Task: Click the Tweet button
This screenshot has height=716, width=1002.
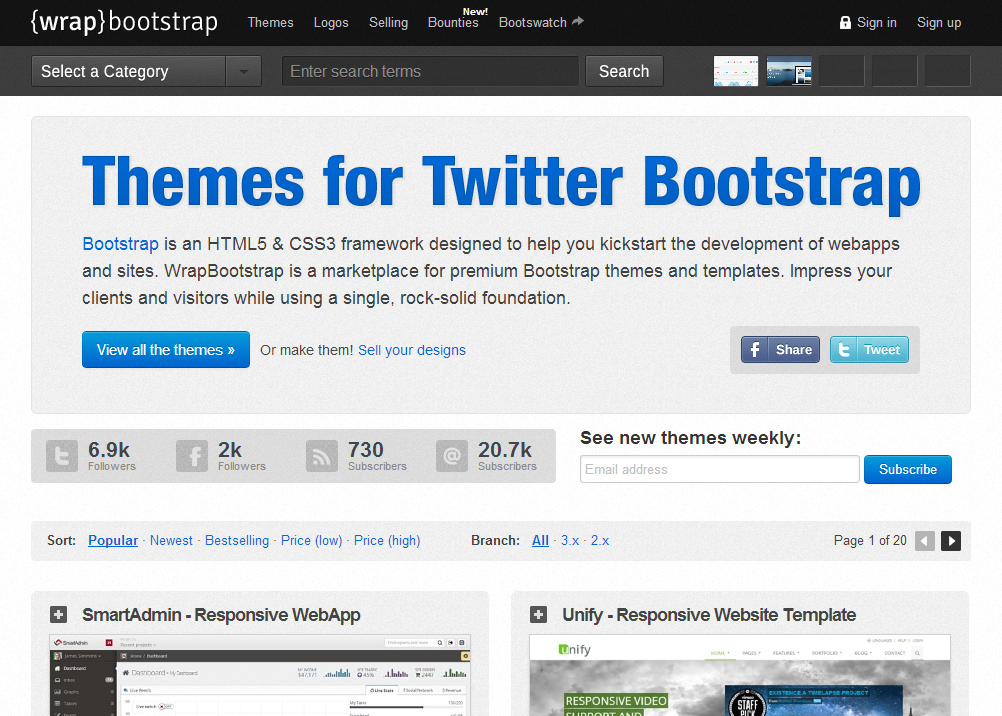Action: (869, 350)
